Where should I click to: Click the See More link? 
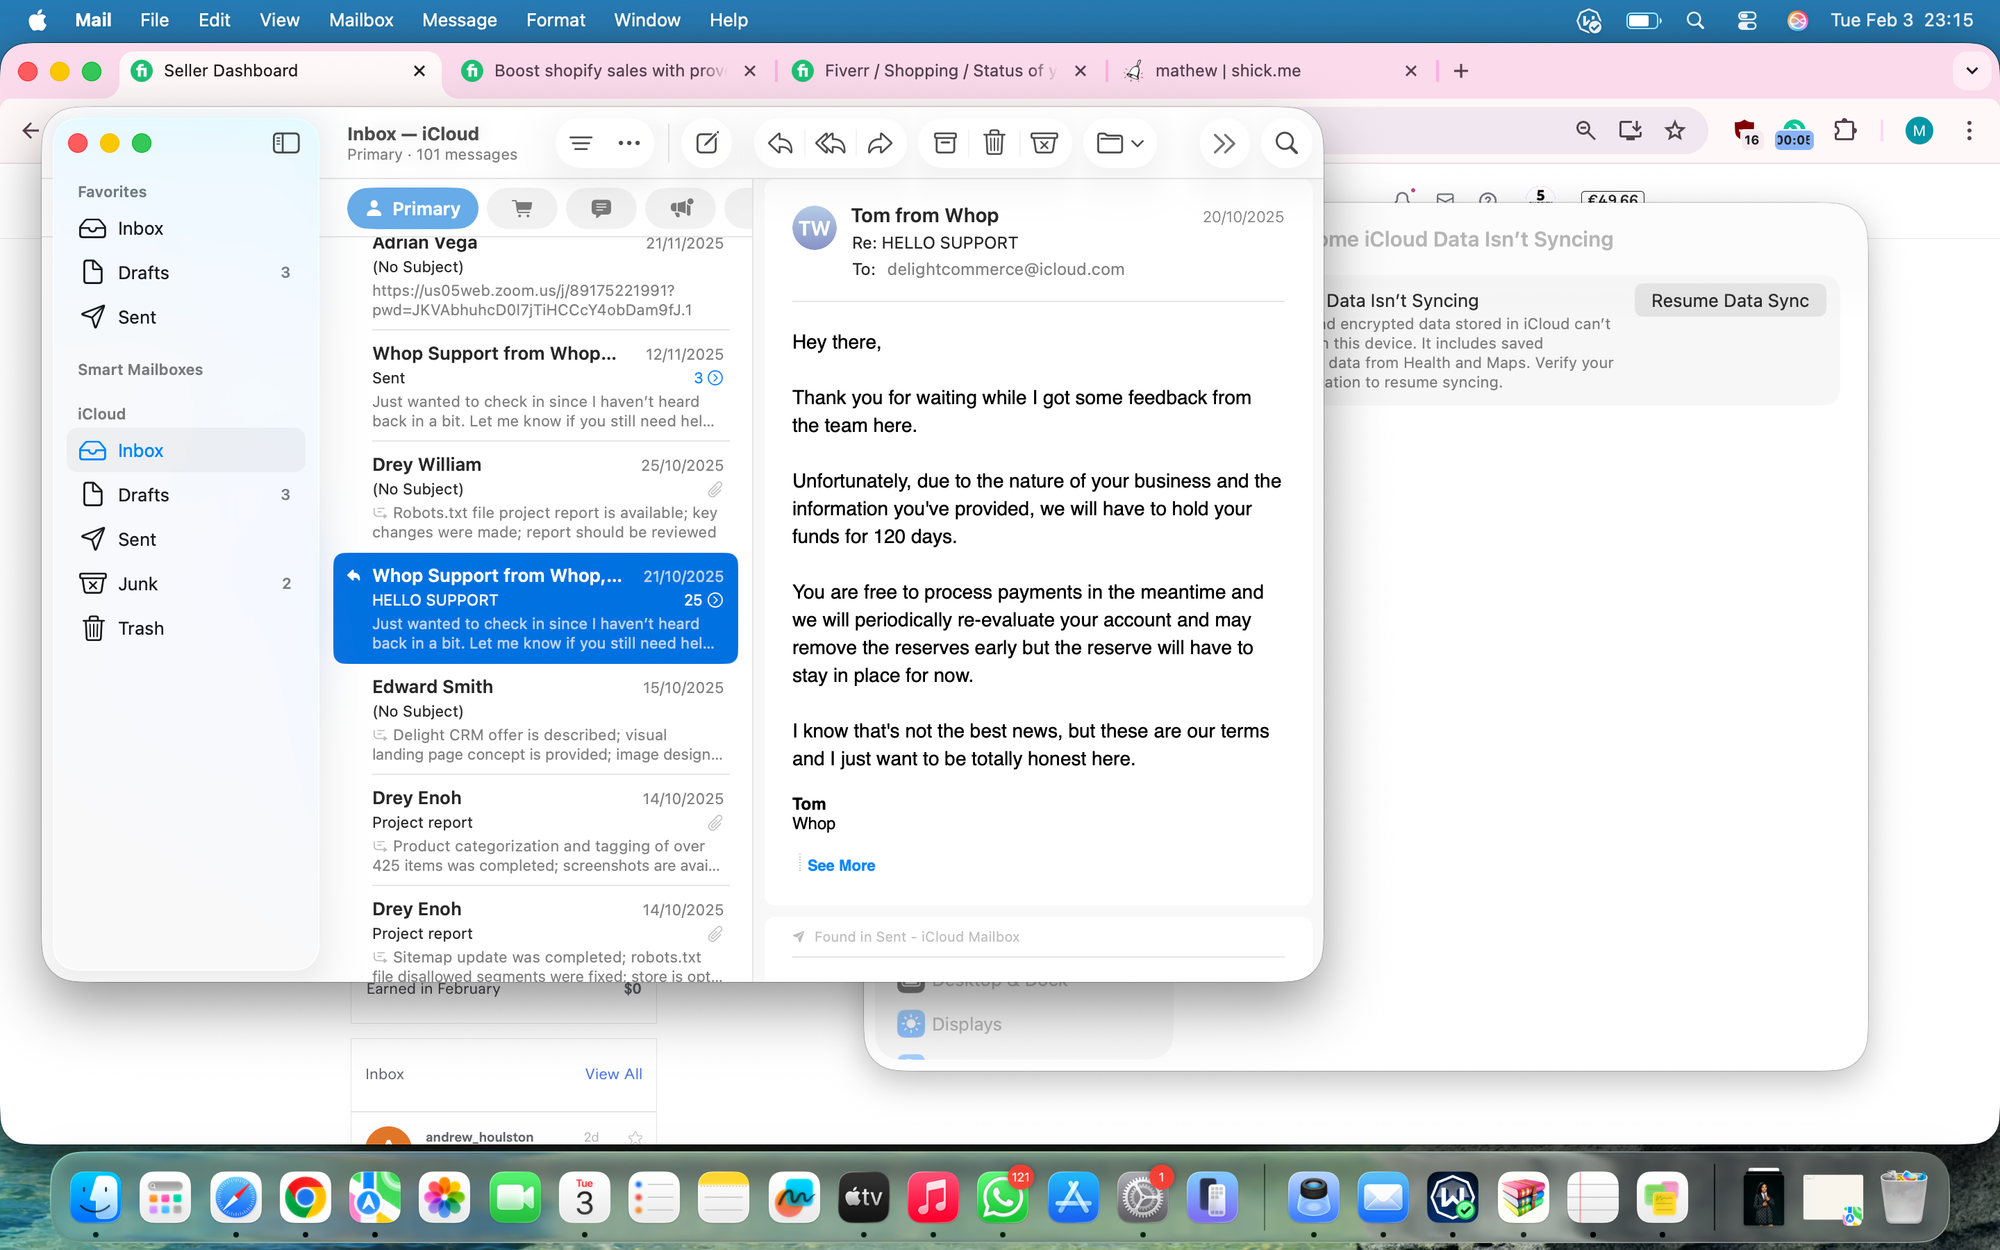(x=841, y=865)
